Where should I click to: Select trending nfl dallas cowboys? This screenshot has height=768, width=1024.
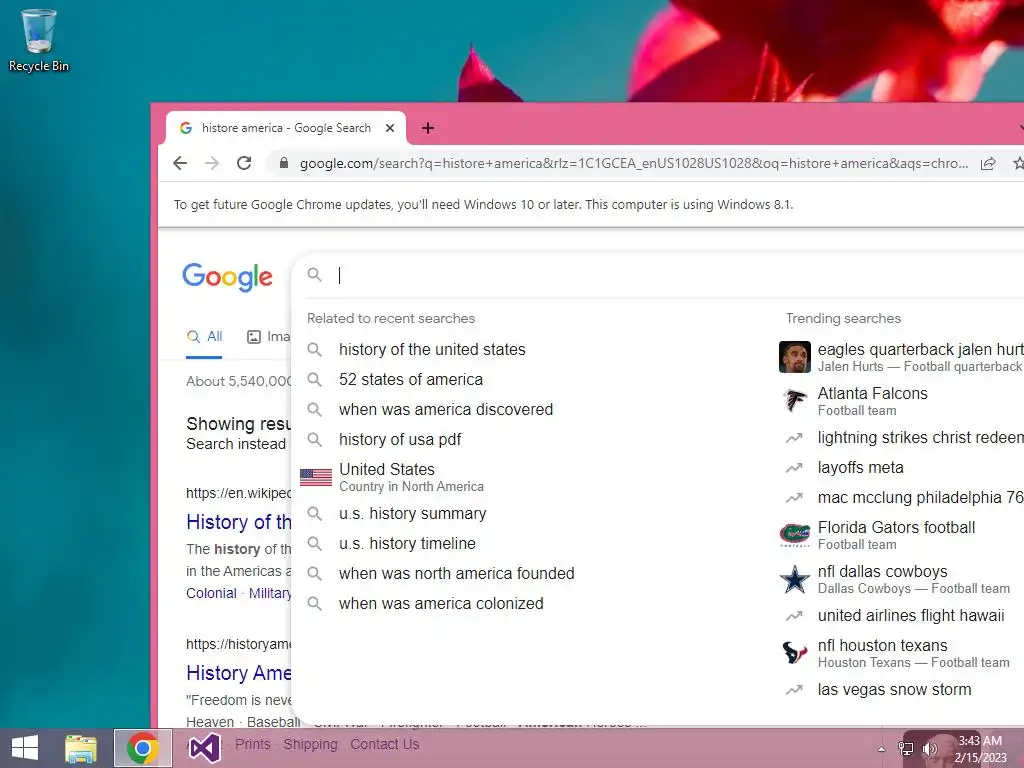[913, 579]
